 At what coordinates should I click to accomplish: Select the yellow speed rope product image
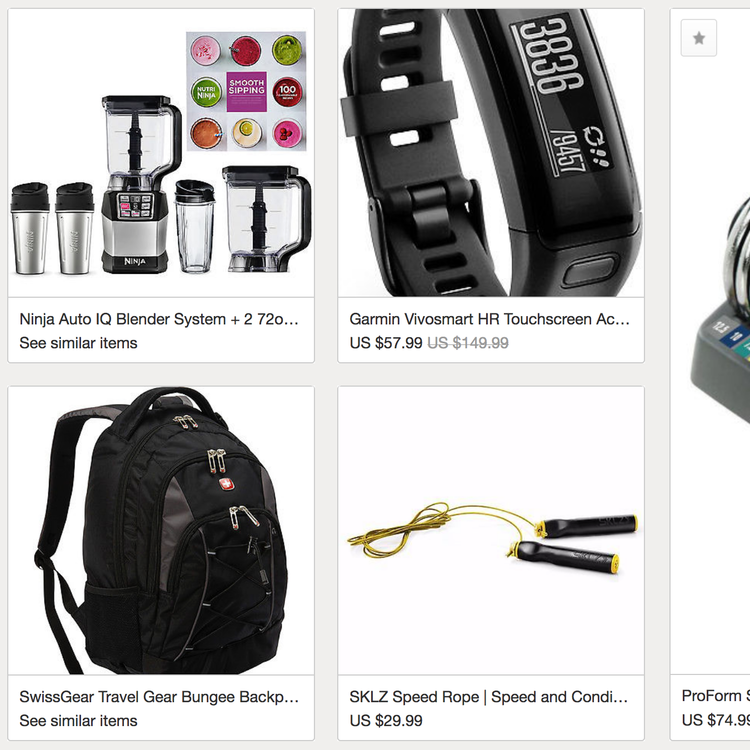tap(491, 531)
